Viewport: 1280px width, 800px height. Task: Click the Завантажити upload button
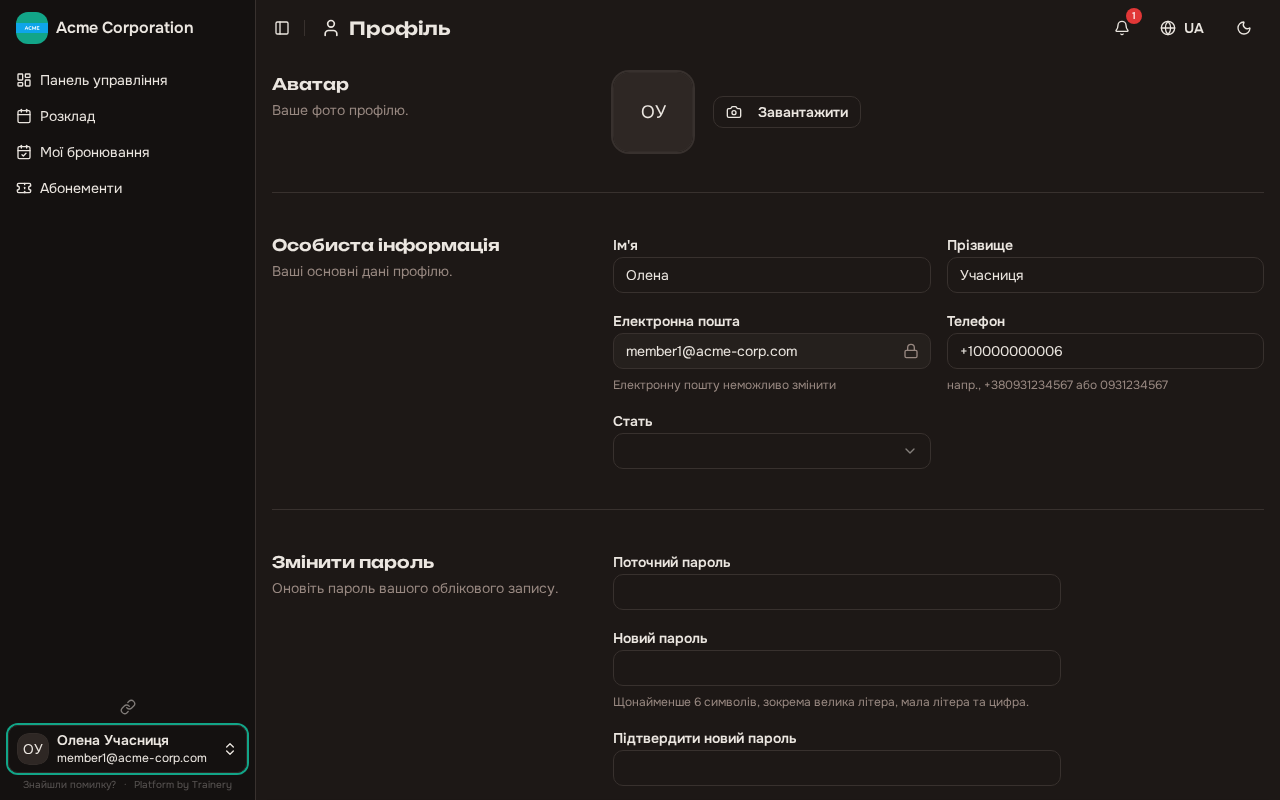point(787,112)
